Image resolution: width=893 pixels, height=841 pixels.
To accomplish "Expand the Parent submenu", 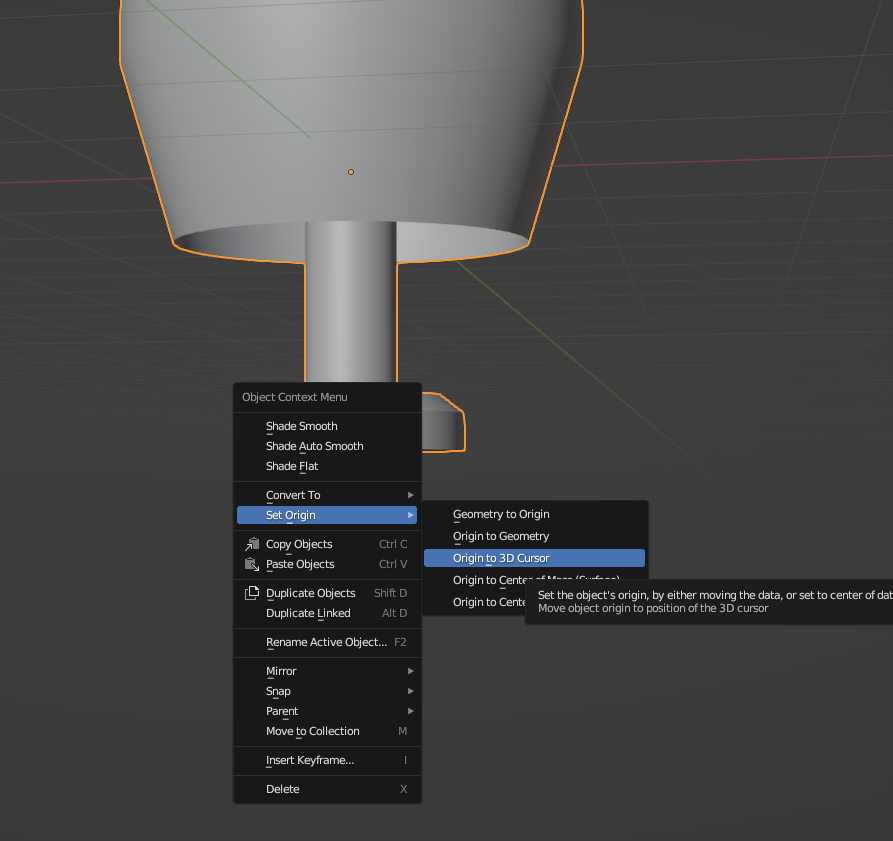I will click(327, 711).
